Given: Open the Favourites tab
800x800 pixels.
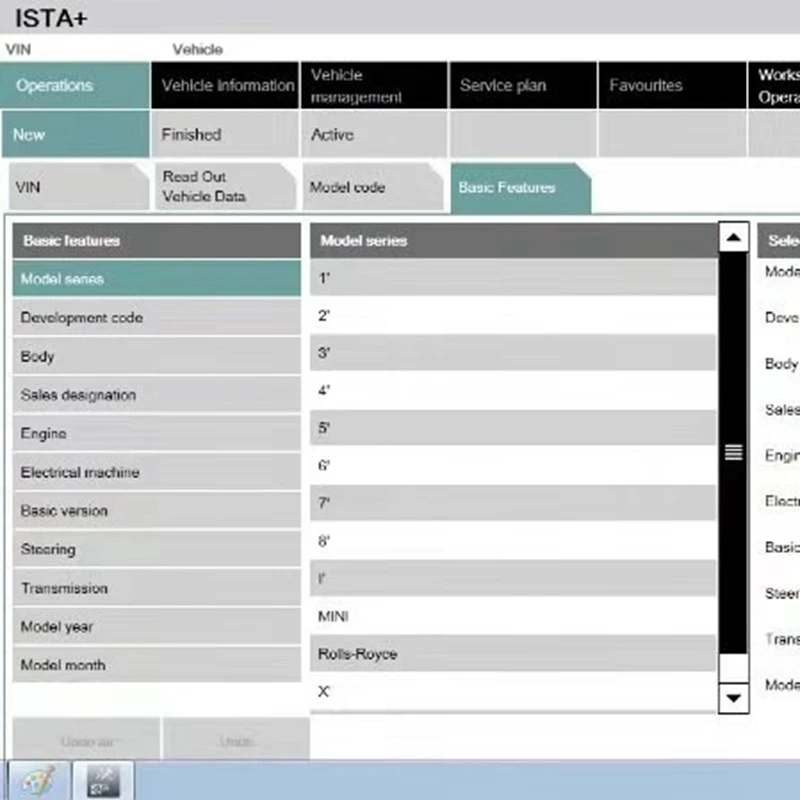Looking at the screenshot, I should click(672, 85).
